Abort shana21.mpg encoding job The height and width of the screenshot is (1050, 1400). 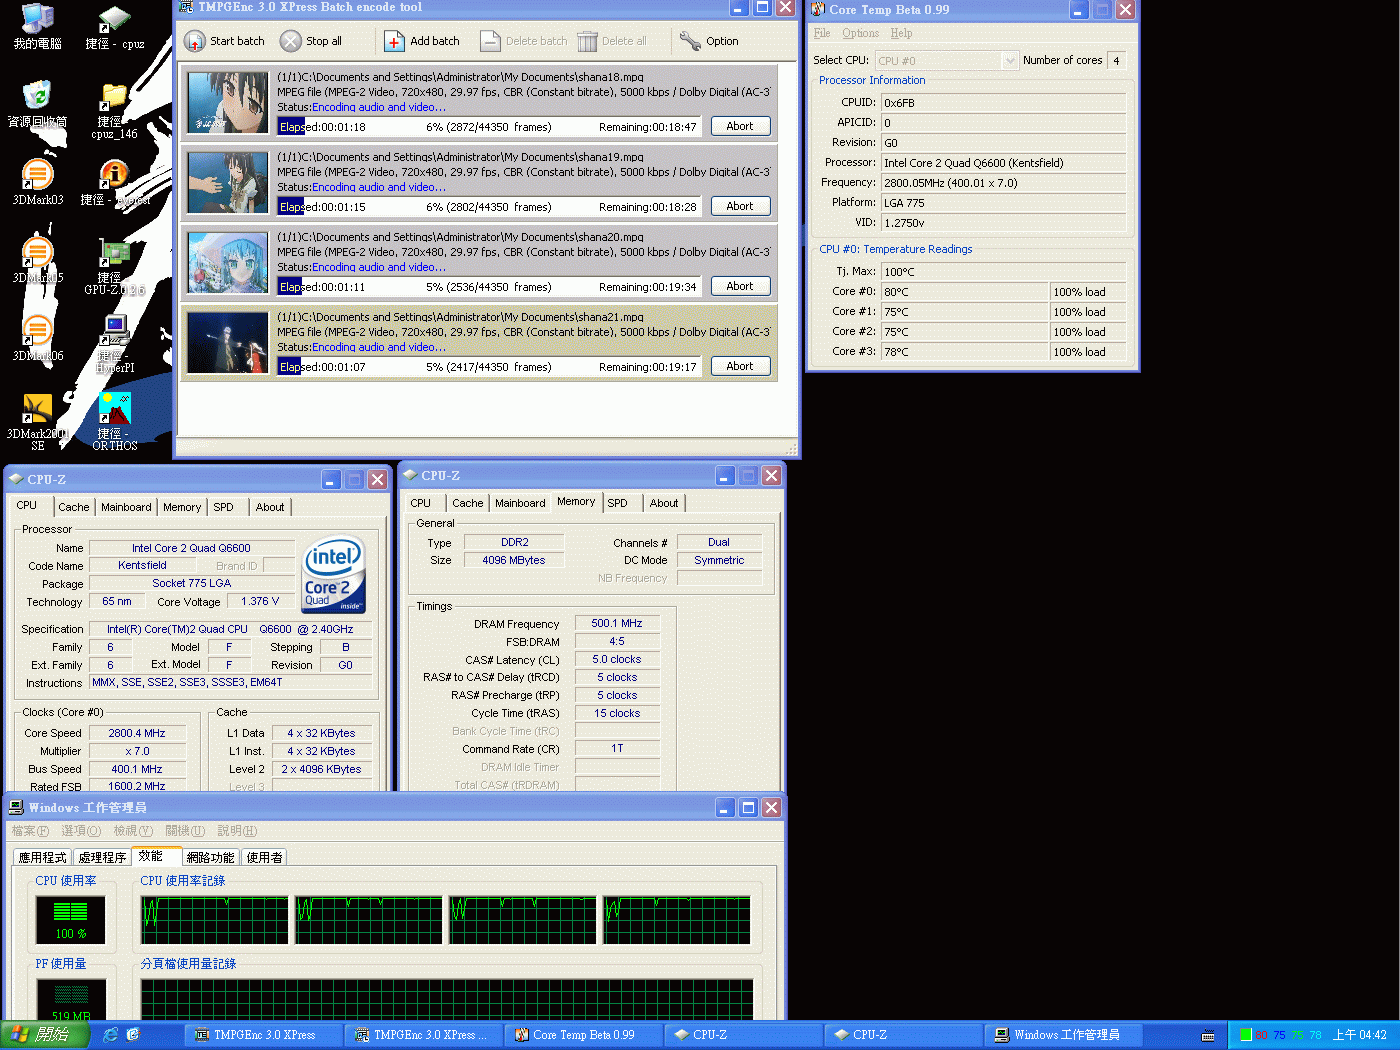pyautogui.click(x=740, y=366)
